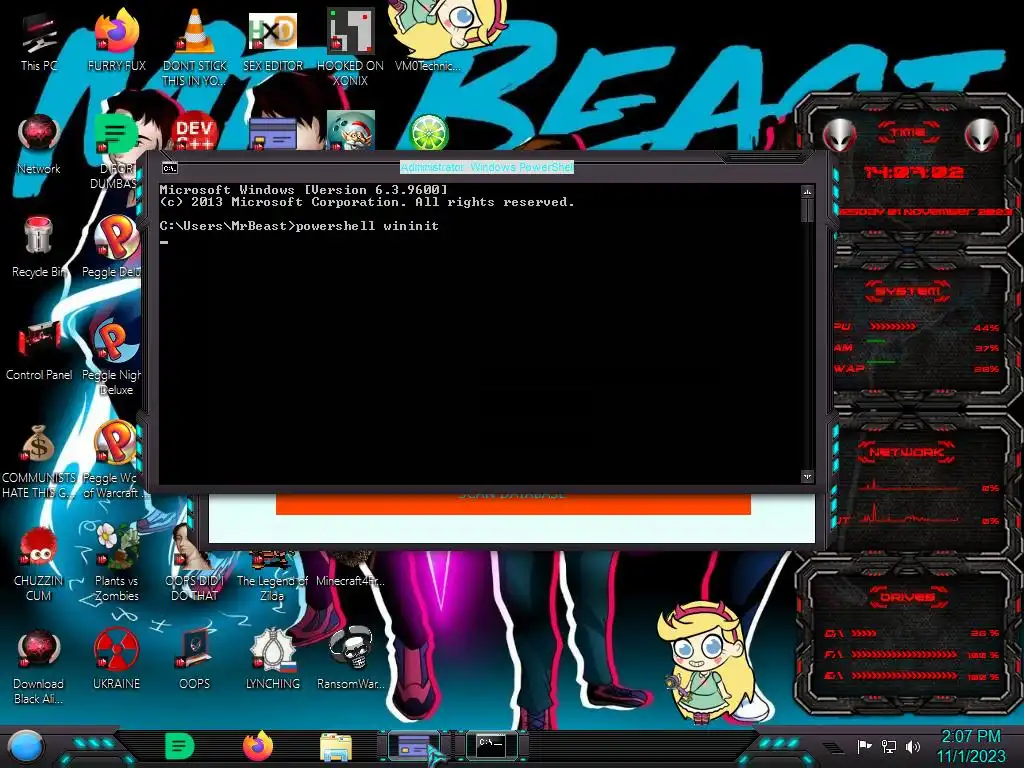1024x768 pixels.
Task: Click the C:\ system icon in PowerShell title bar
Action: [x=169, y=168]
